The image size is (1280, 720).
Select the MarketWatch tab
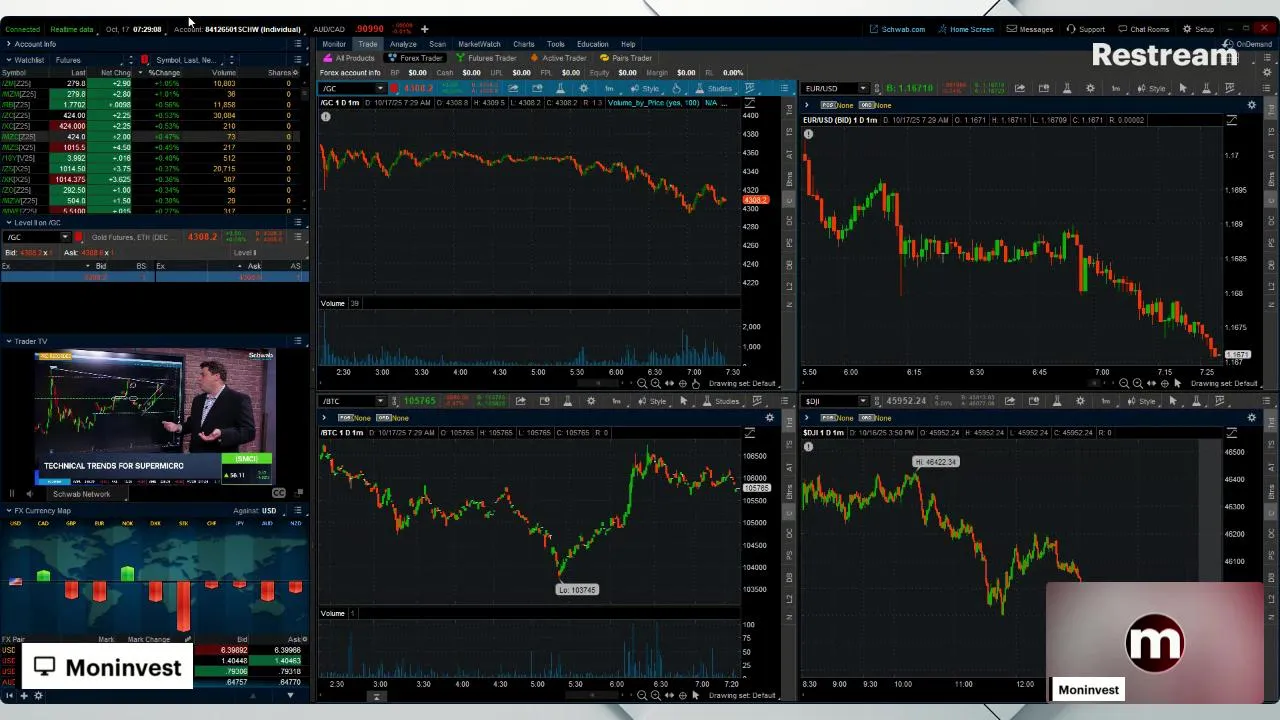point(479,44)
